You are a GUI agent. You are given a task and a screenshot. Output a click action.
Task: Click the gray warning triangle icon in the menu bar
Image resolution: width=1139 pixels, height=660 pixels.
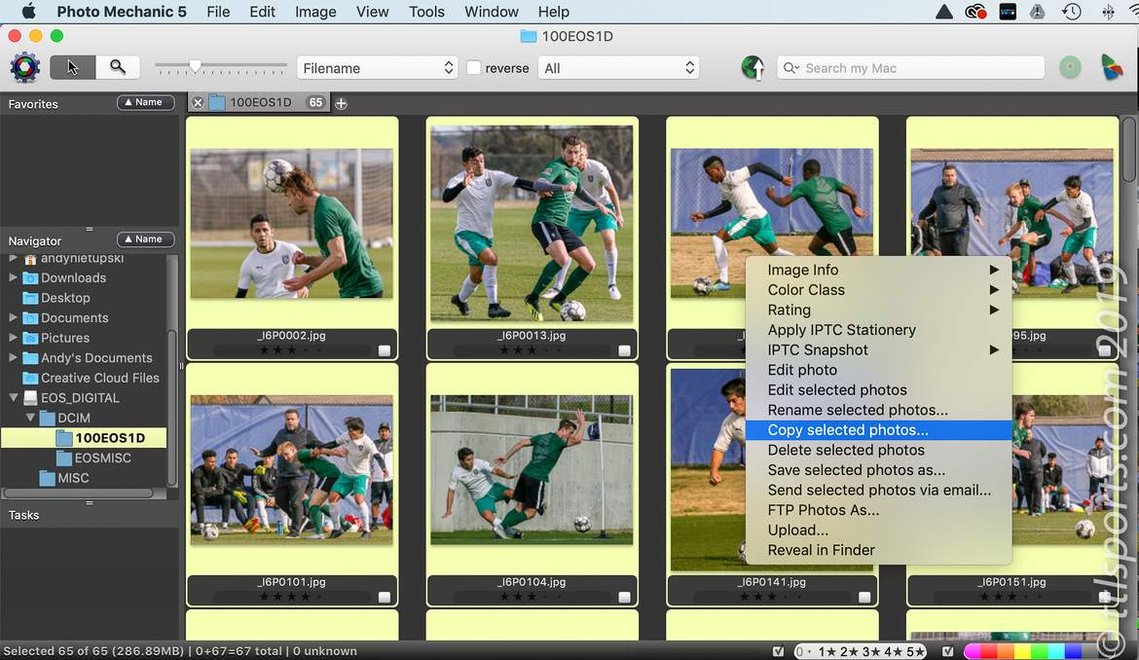(1037, 12)
